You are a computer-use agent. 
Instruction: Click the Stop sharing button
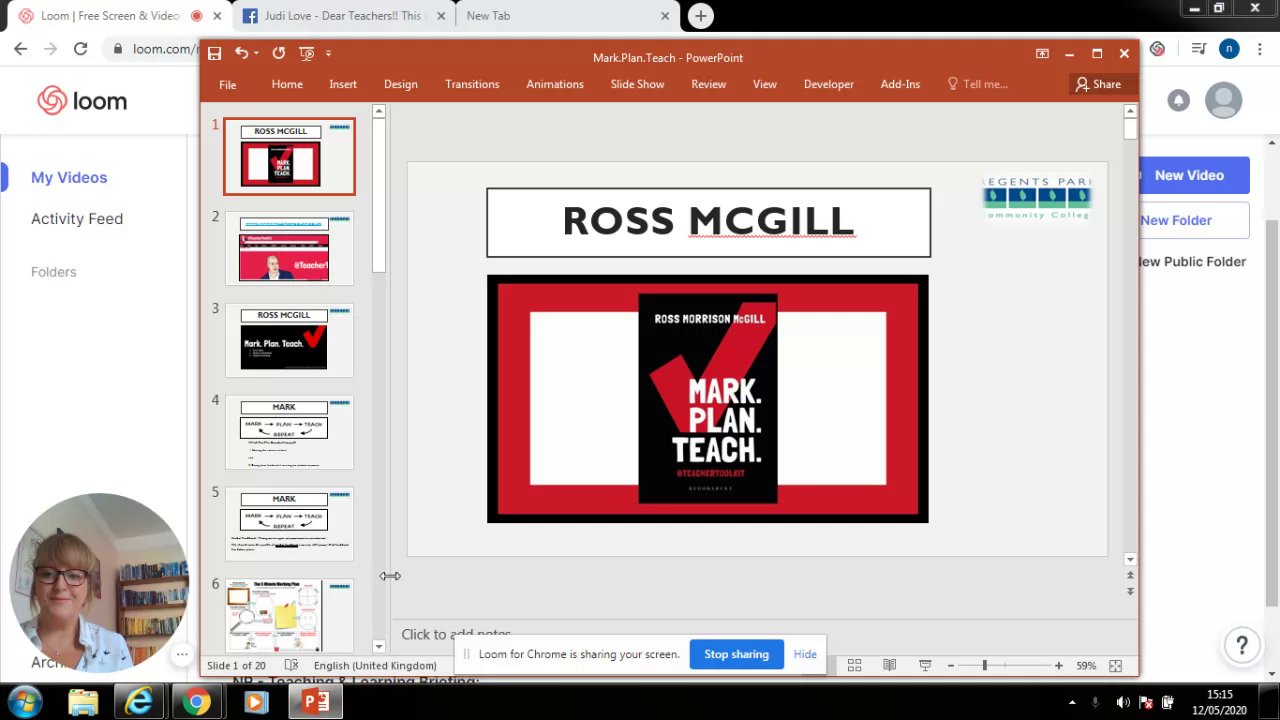point(736,654)
